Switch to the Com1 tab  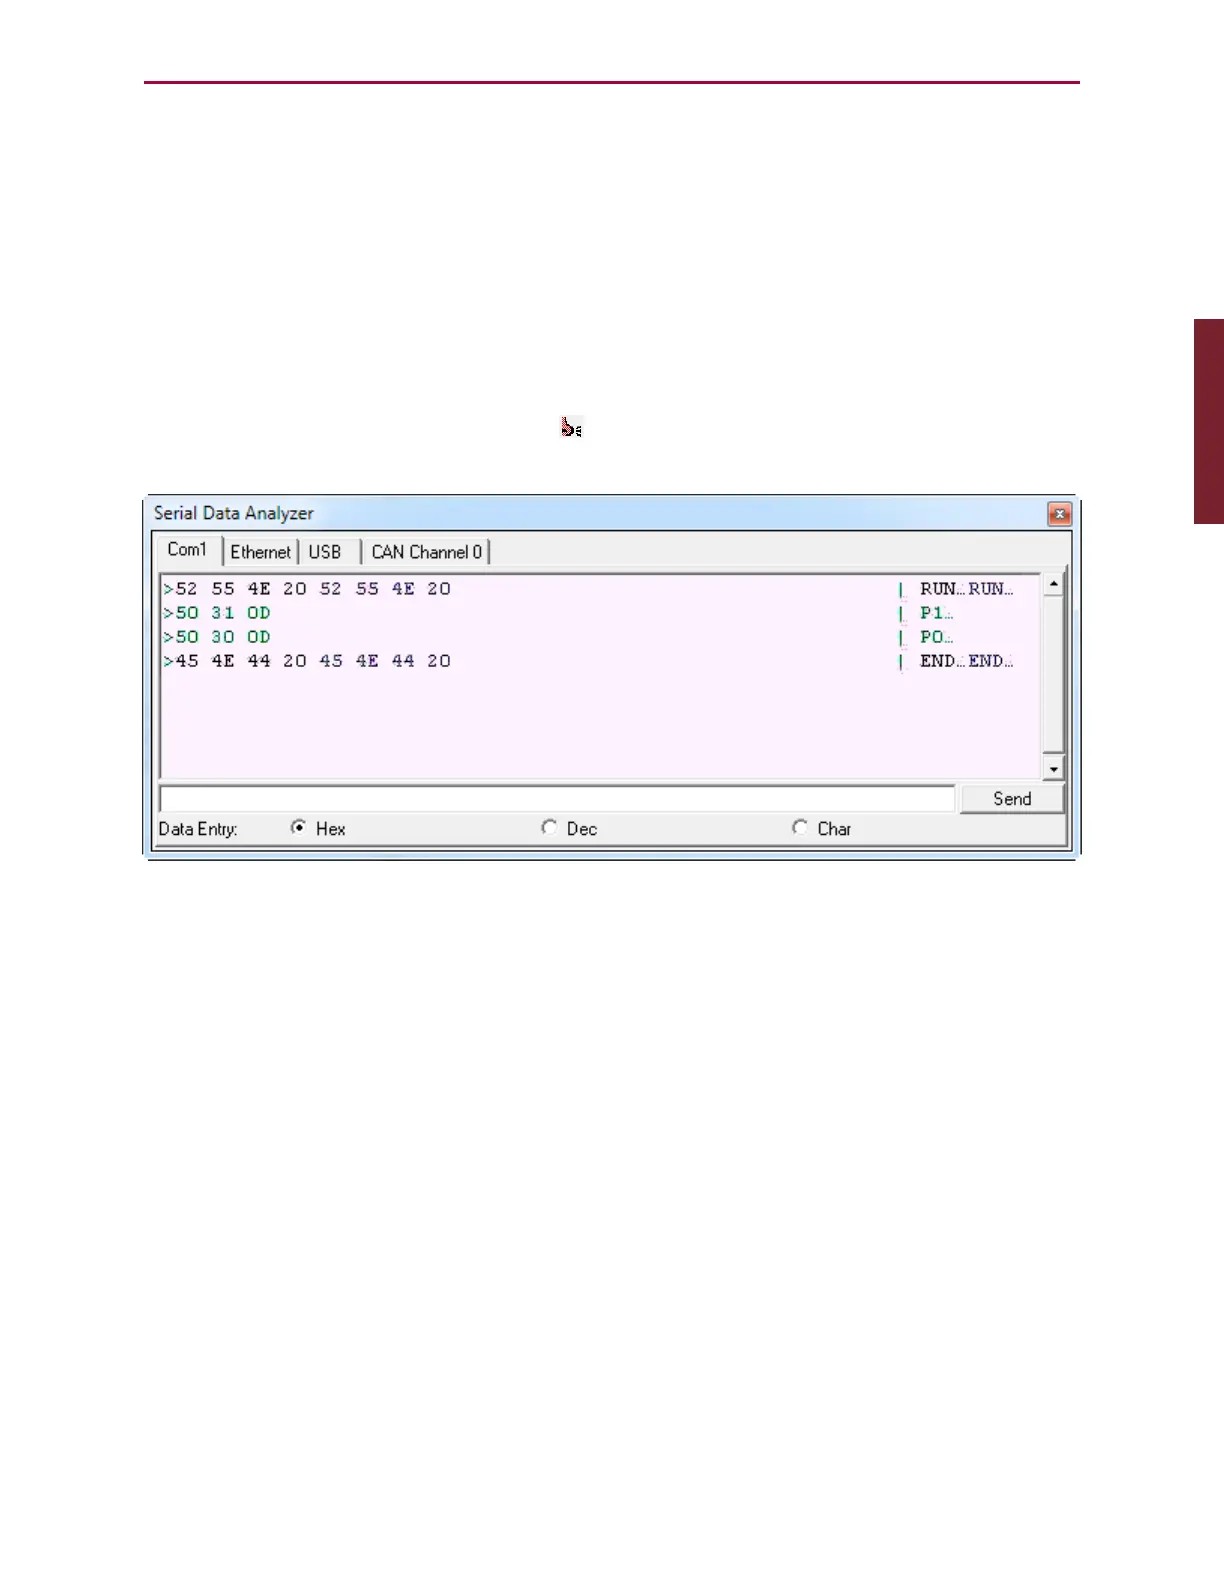pos(187,550)
